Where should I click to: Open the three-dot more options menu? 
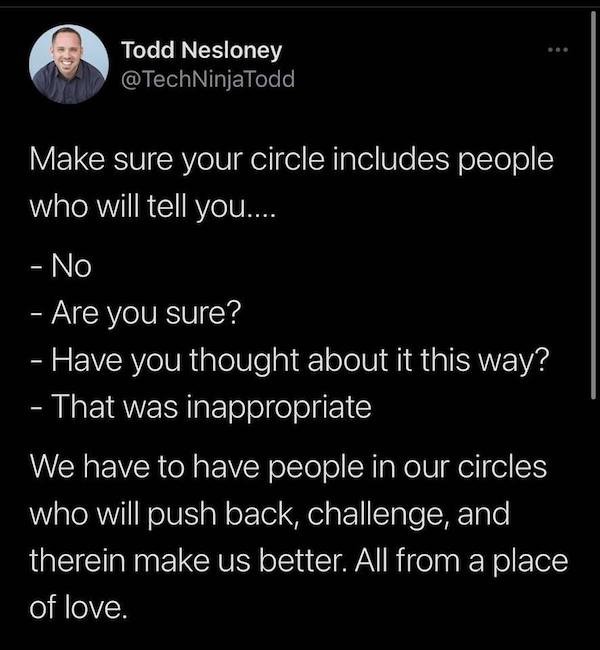coord(557,50)
